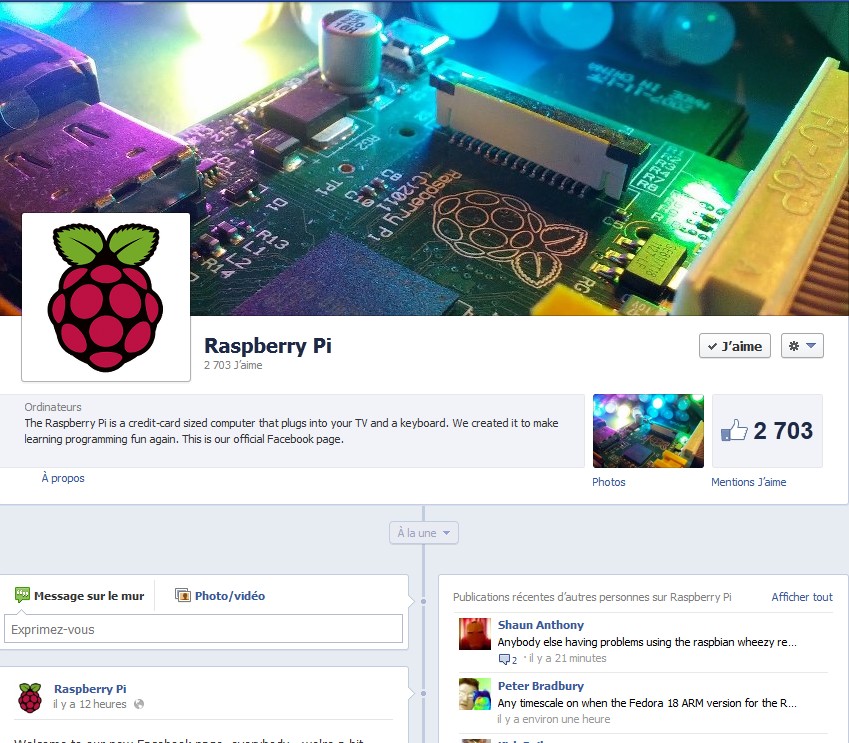Toggle the J'aime like button
Viewport: 849px width, 743px height.
point(735,346)
